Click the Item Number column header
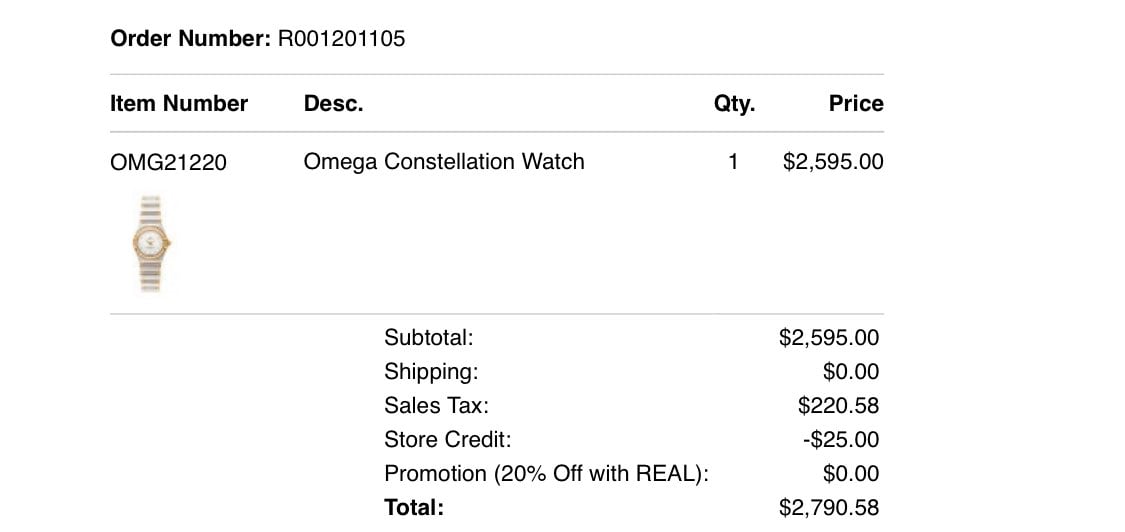1125x532 pixels. (x=179, y=103)
